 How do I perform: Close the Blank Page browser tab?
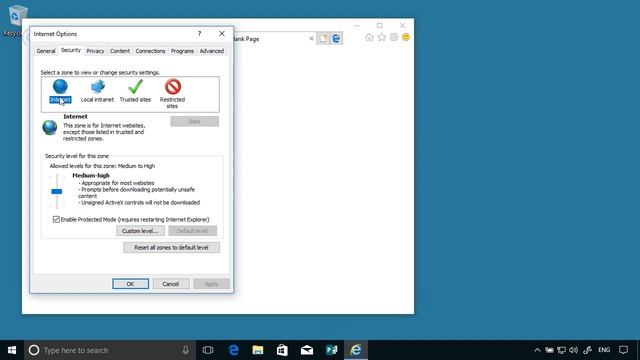pyautogui.click(x=311, y=38)
